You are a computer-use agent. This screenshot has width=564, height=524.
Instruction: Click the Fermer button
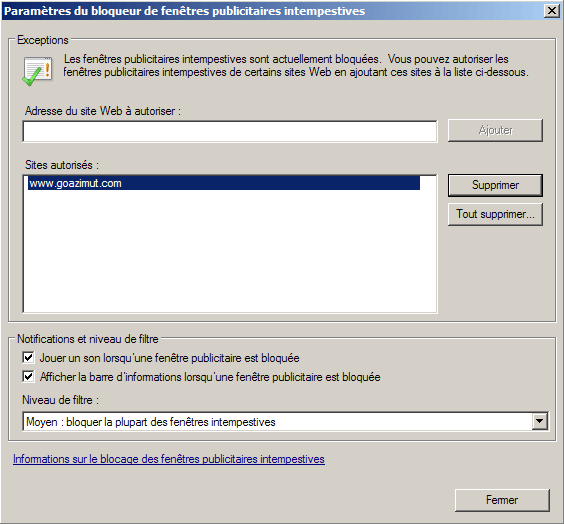click(502, 500)
